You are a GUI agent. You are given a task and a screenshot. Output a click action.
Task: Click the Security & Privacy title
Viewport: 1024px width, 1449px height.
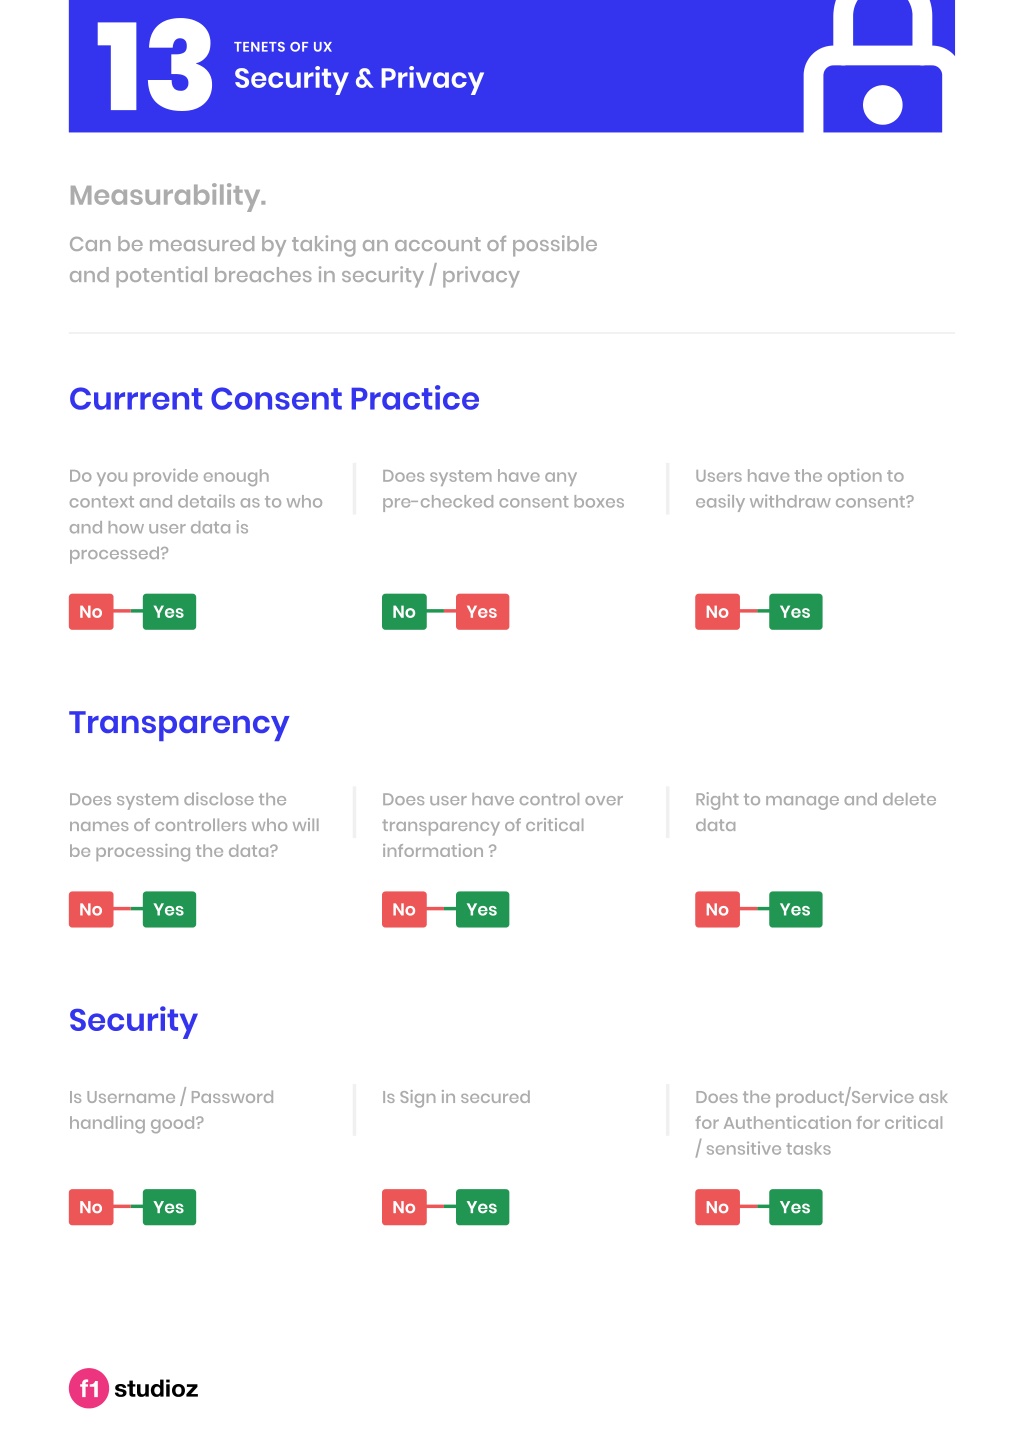point(359,79)
